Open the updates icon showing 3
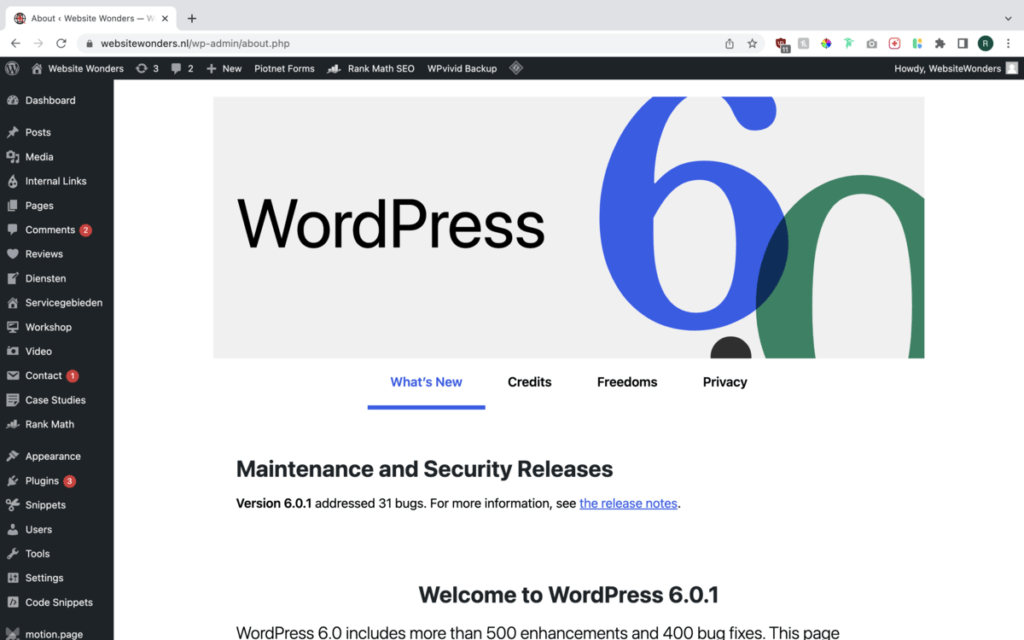1024x640 pixels. click(147, 68)
